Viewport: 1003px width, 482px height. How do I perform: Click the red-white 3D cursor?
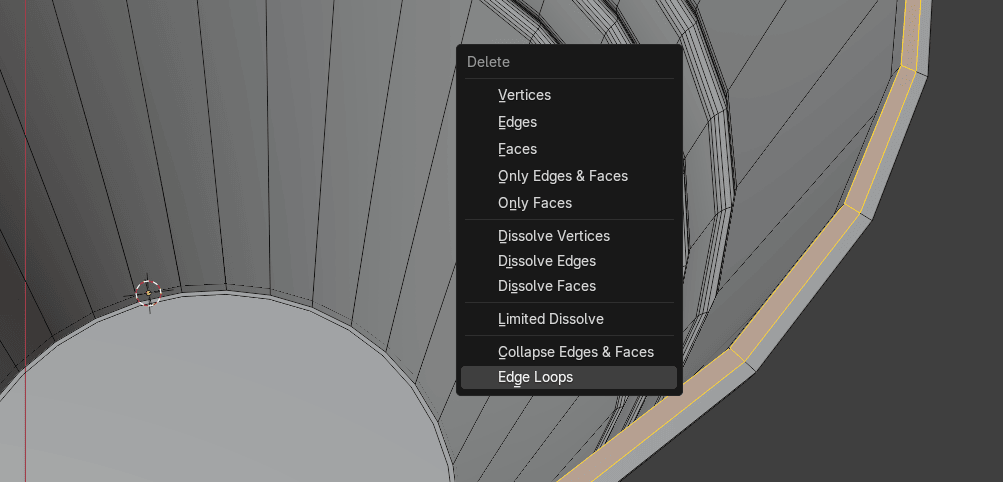[x=148, y=292]
